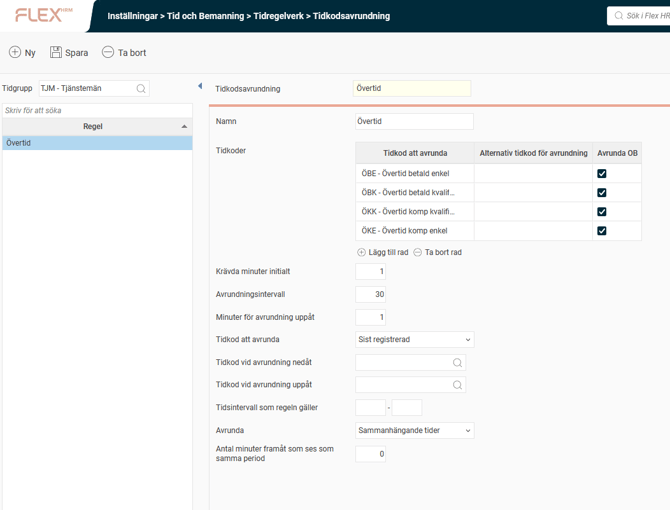
Task: Click the Ta bort minus icon
Action: (108, 52)
